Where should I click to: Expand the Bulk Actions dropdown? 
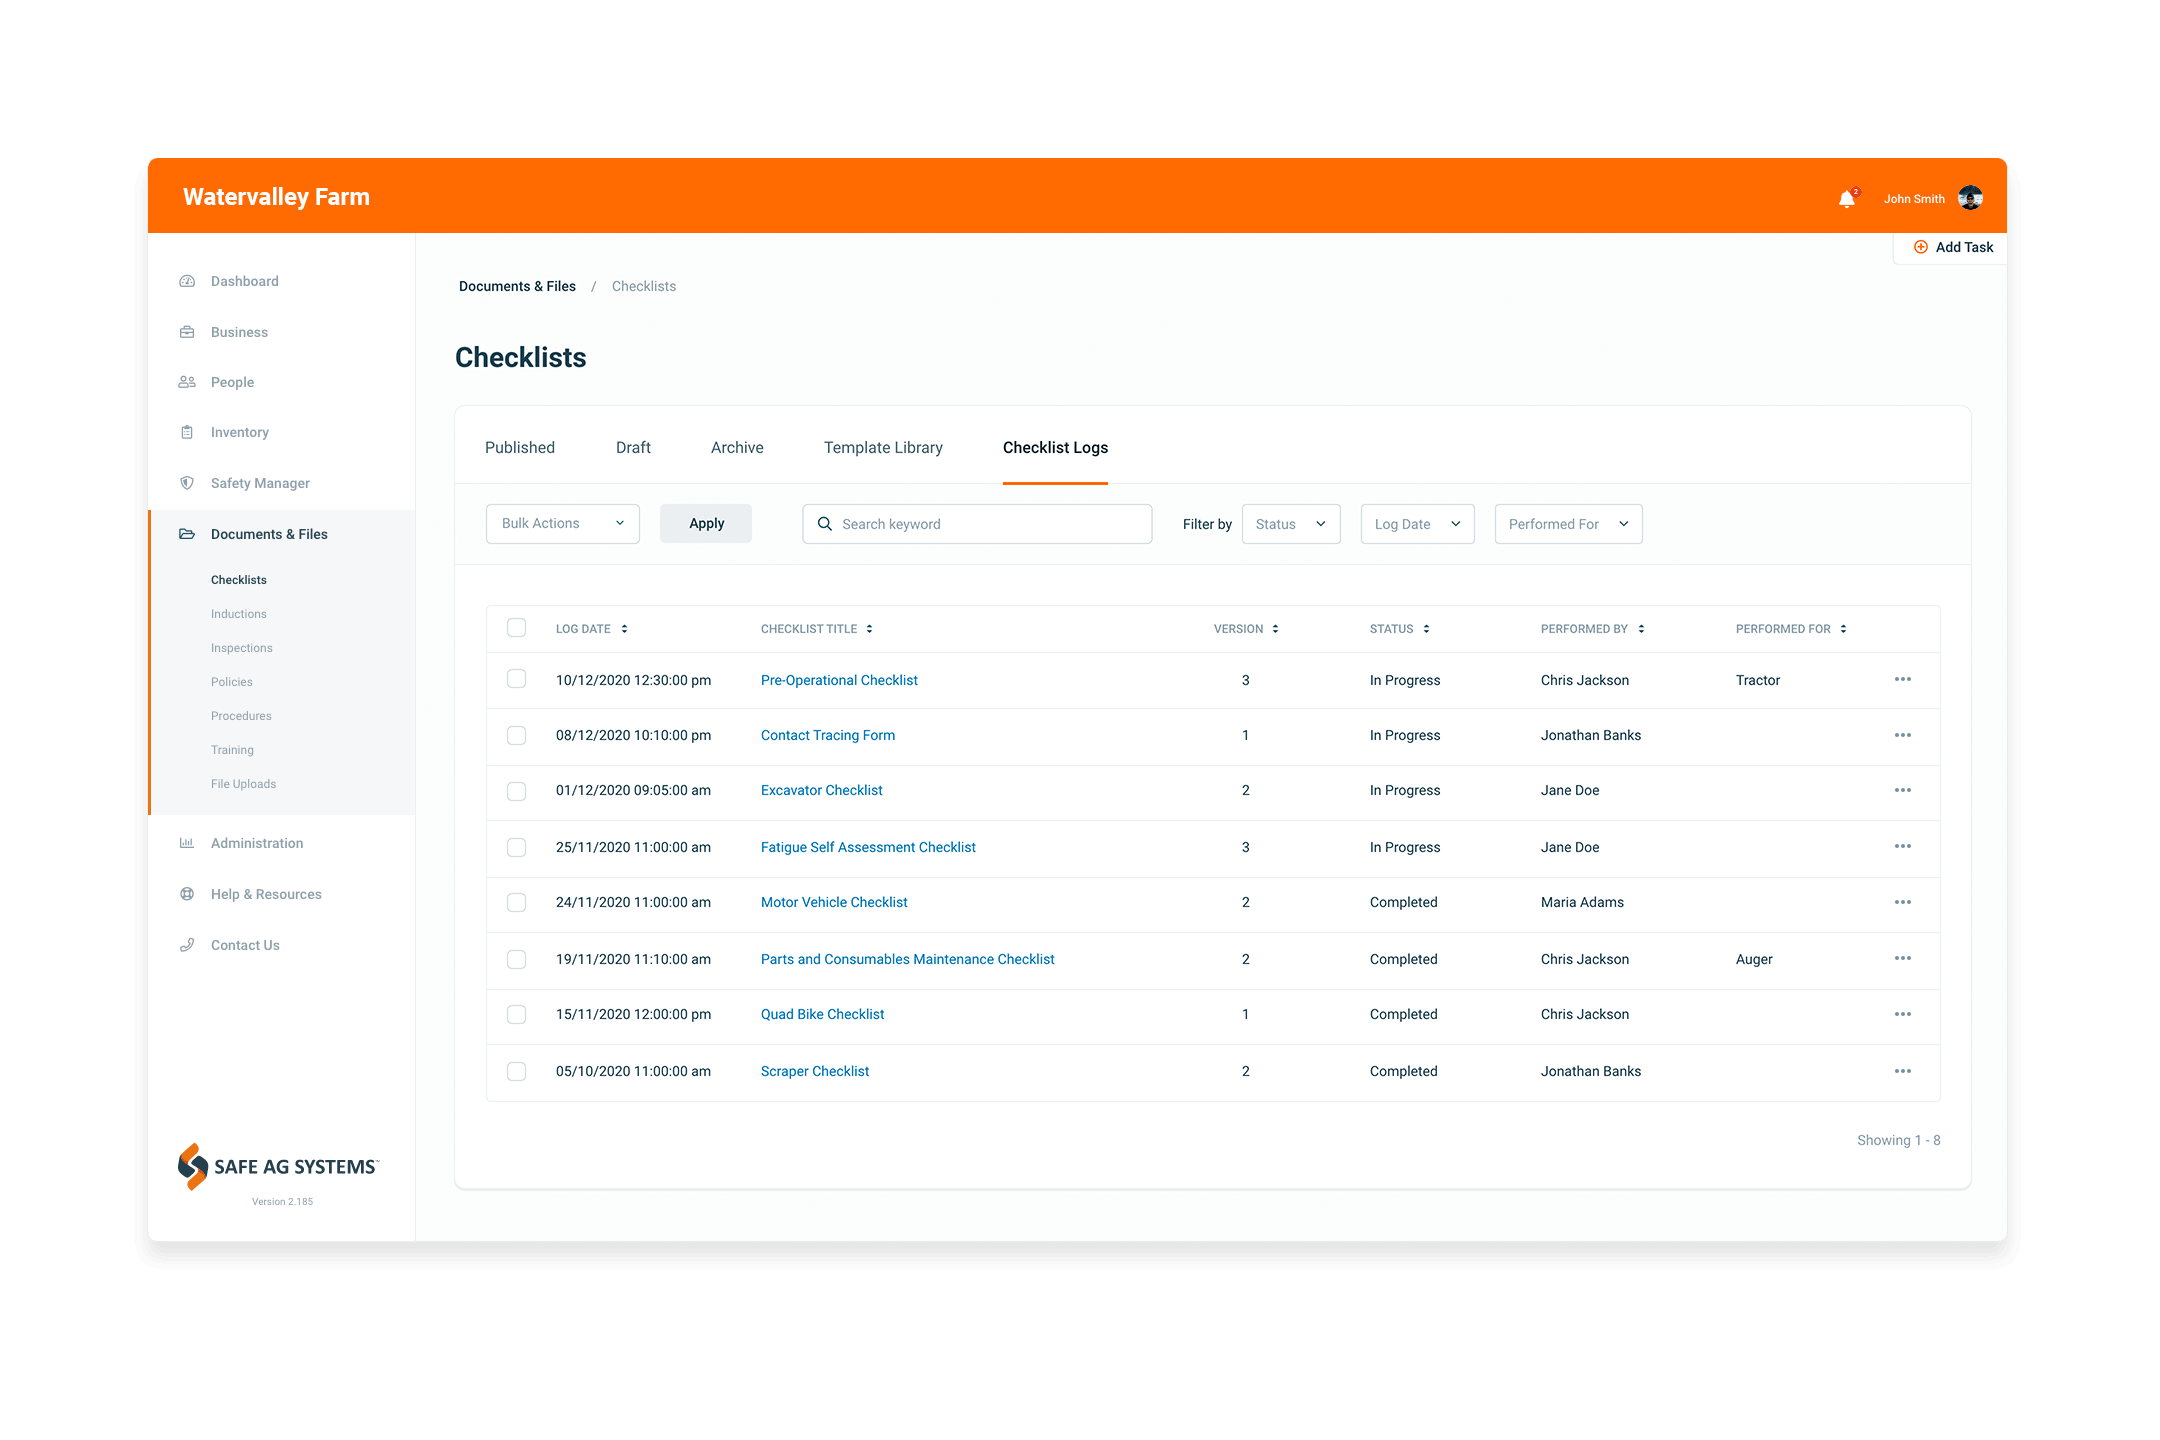561,522
